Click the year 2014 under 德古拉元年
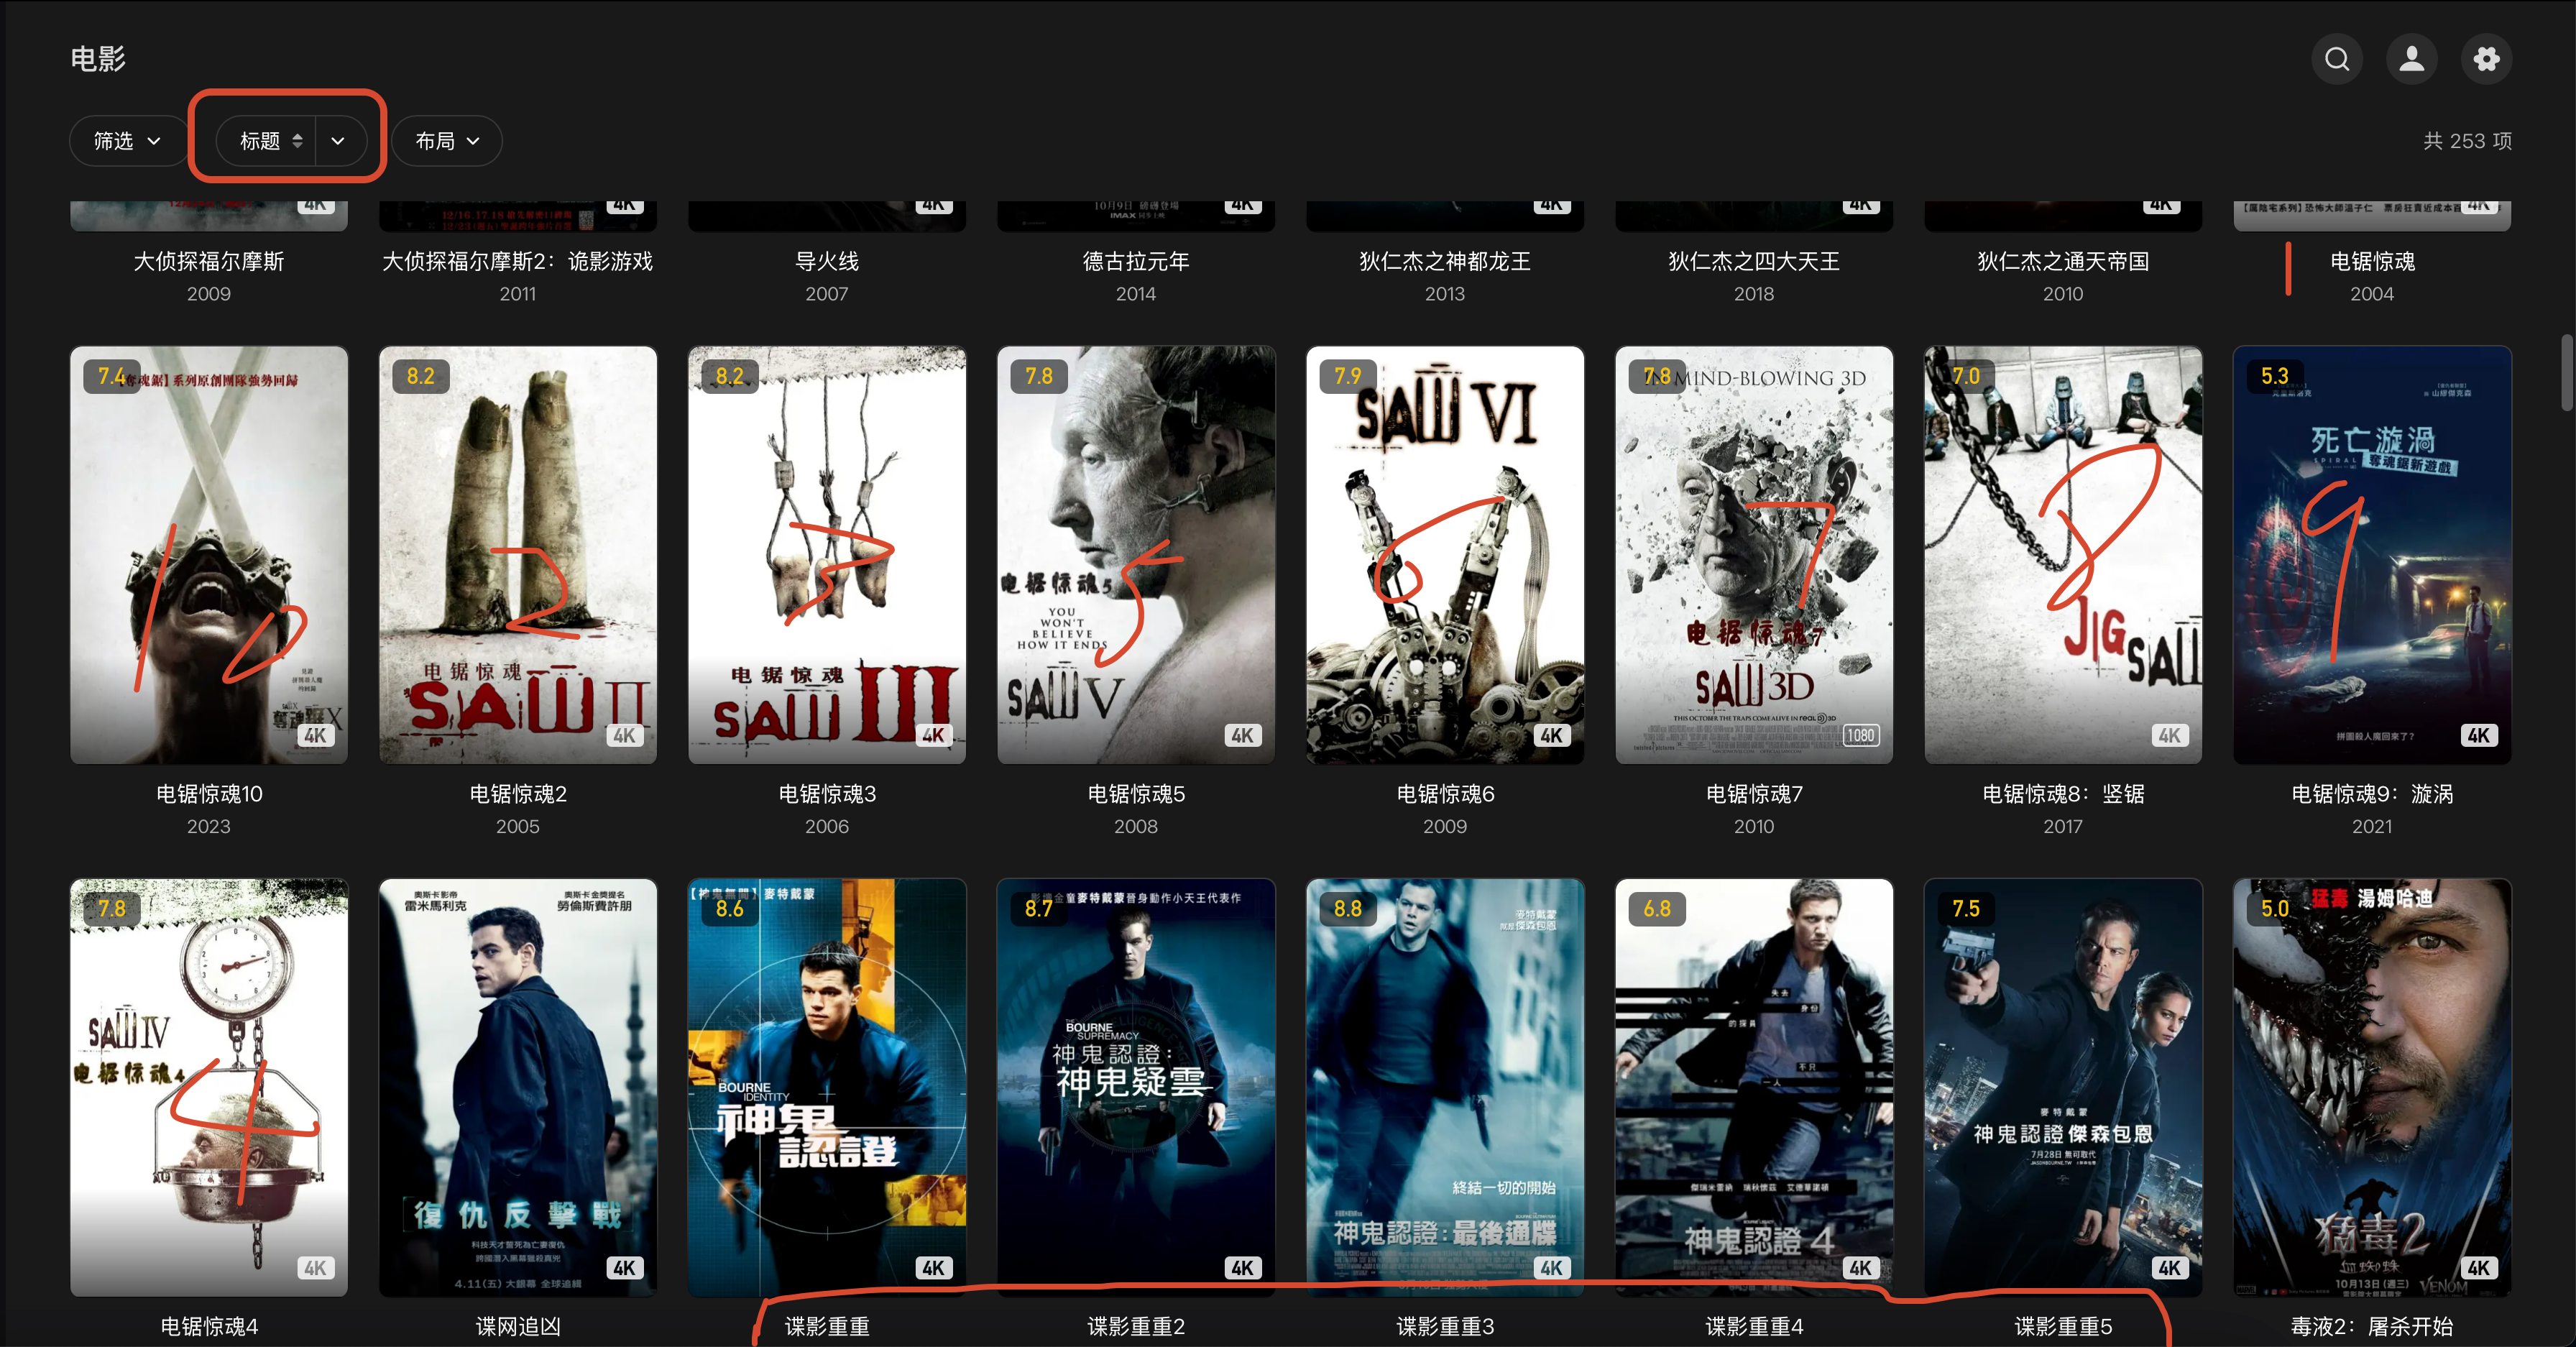This screenshot has height=1347, width=2576. (x=1136, y=294)
